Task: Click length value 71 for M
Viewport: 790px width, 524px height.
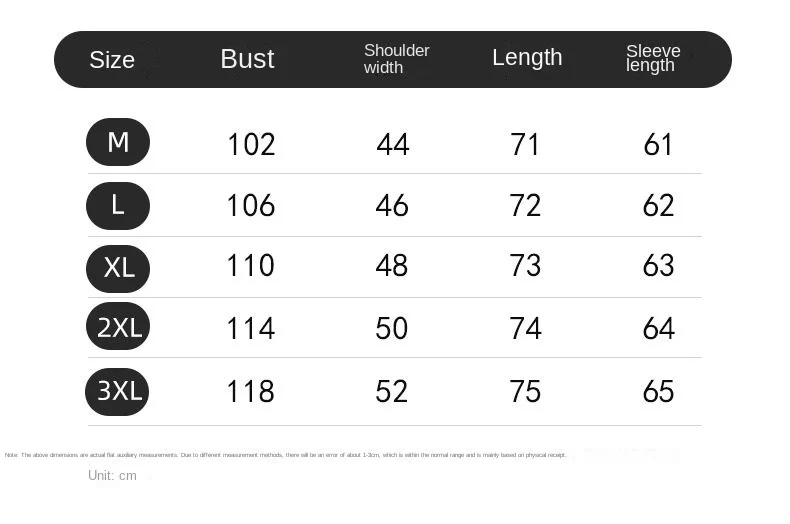Action: click(525, 145)
